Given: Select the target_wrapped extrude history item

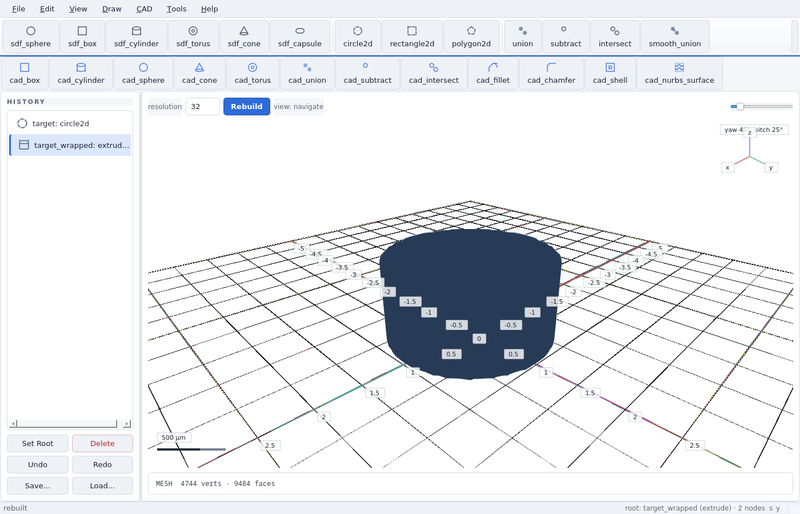Looking at the screenshot, I should pyautogui.click(x=70, y=145).
